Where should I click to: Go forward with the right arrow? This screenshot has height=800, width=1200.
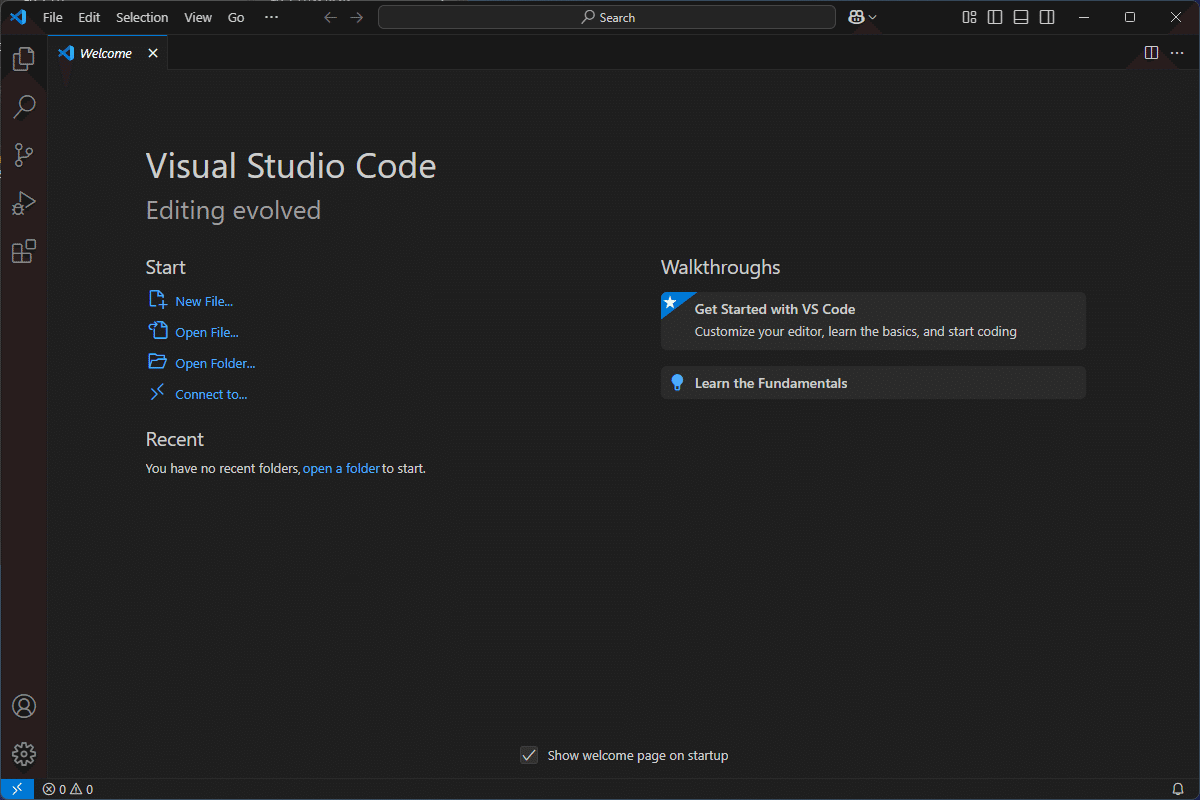[357, 17]
